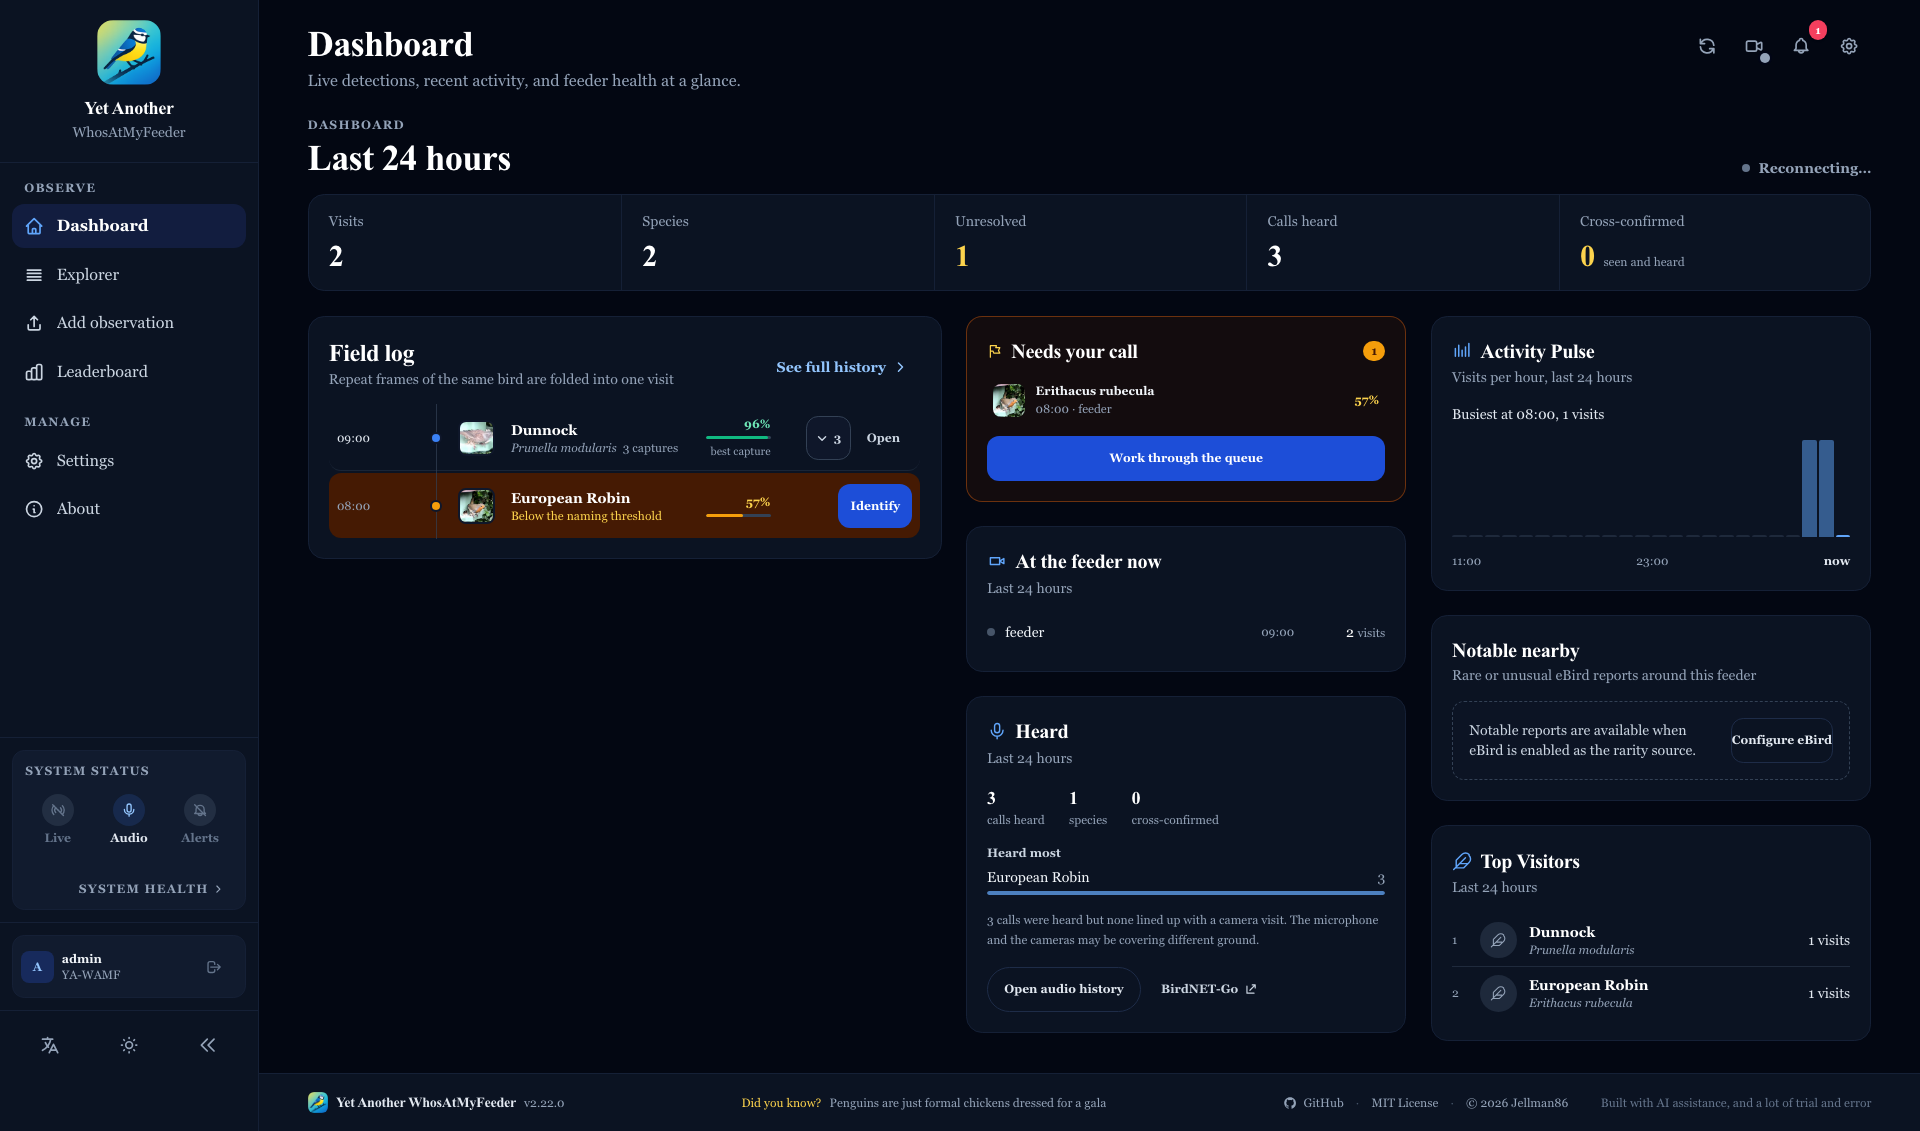Click the blue tit app logo in sidebar
The height and width of the screenshot is (1131, 1920).
(x=129, y=52)
